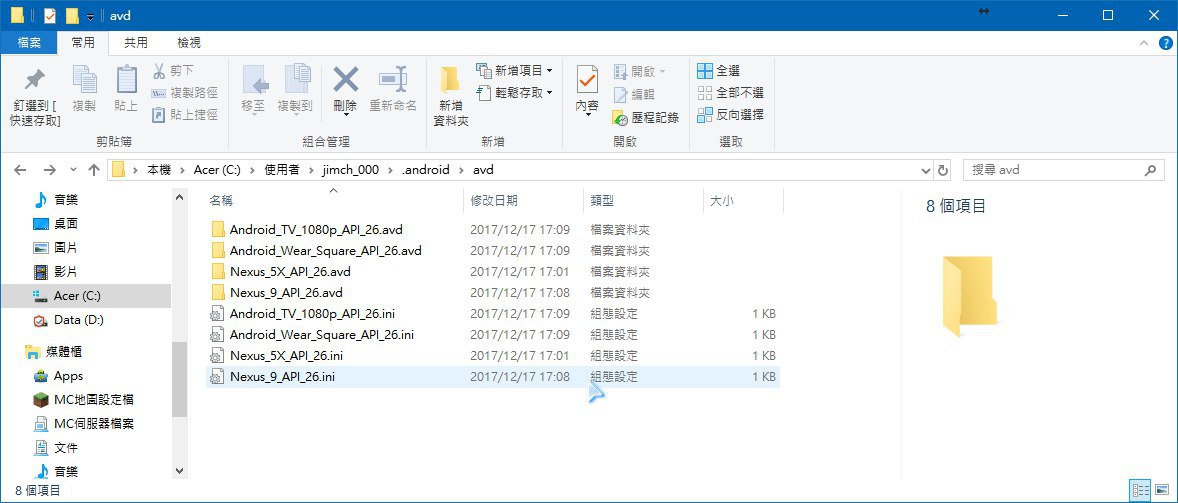Click properties icon in quick access toolbar
The height and width of the screenshot is (503, 1178).
tap(50, 16)
